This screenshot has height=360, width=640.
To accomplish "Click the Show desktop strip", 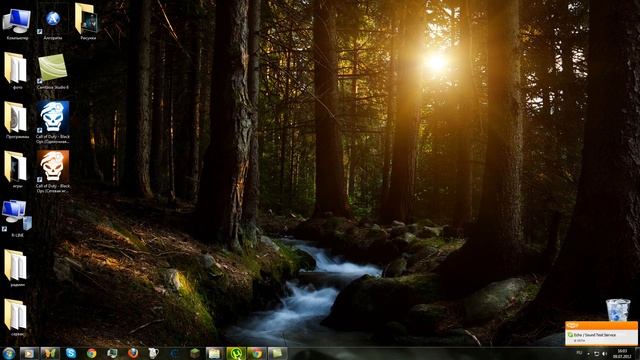I will coord(637,353).
